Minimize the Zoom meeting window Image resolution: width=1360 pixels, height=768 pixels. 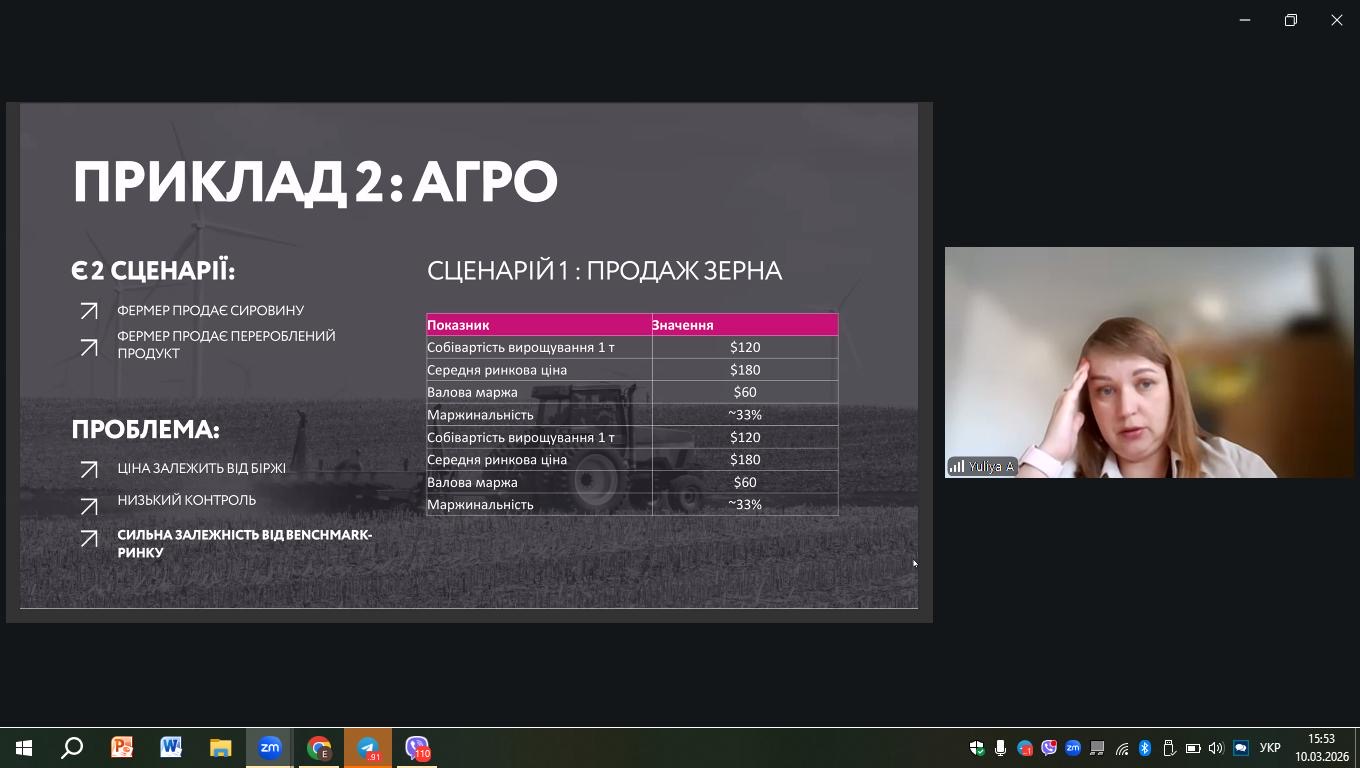1245,20
